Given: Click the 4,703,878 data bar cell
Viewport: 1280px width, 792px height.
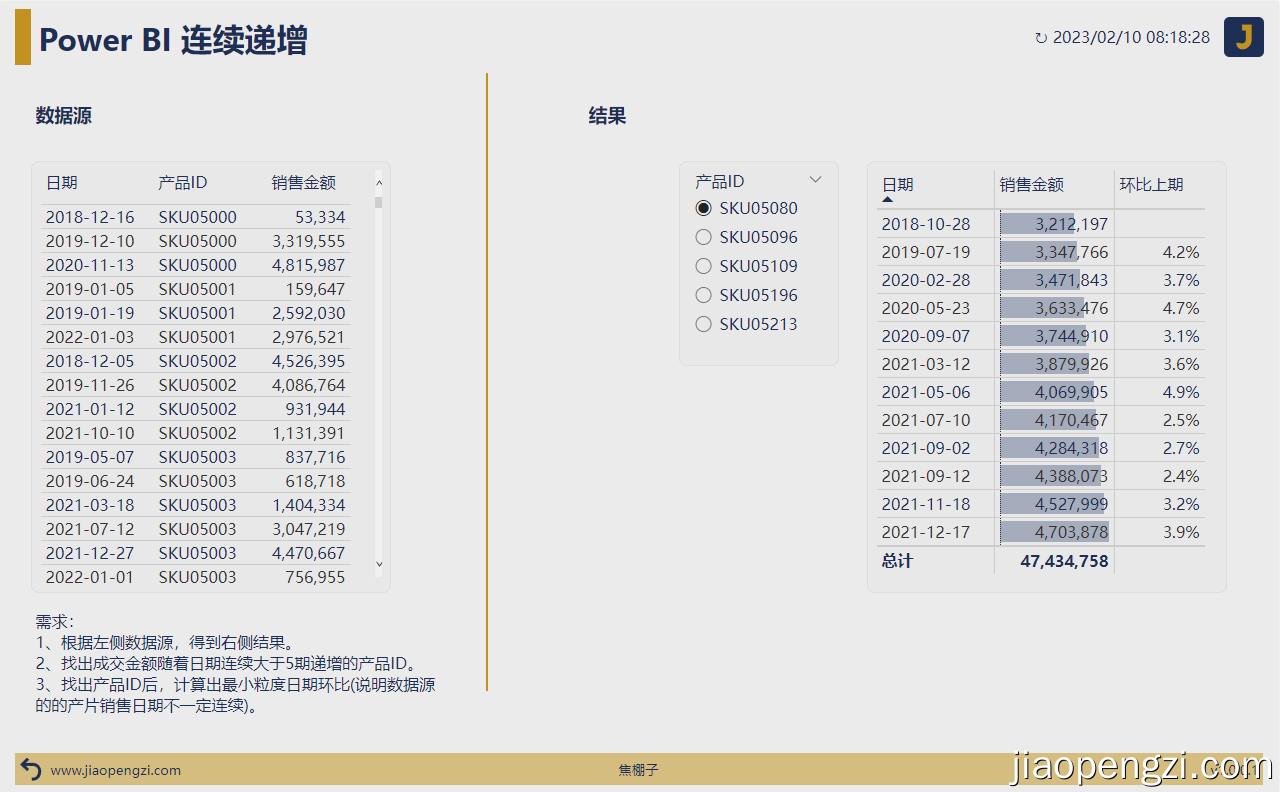Looking at the screenshot, I should pyautogui.click(x=1054, y=532).
